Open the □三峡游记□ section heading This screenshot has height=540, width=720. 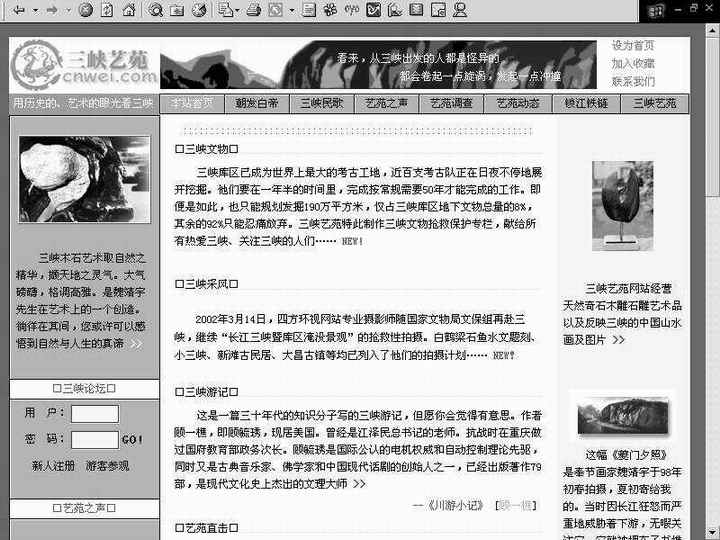207,392
